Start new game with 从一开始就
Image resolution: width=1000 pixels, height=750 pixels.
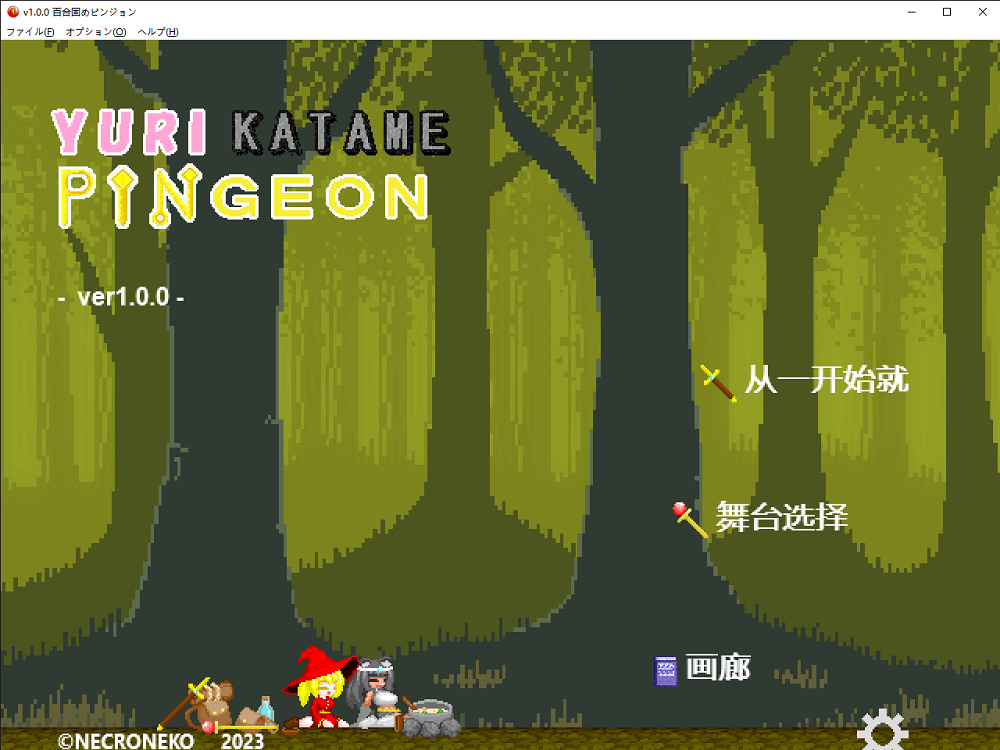click(827, 379)
